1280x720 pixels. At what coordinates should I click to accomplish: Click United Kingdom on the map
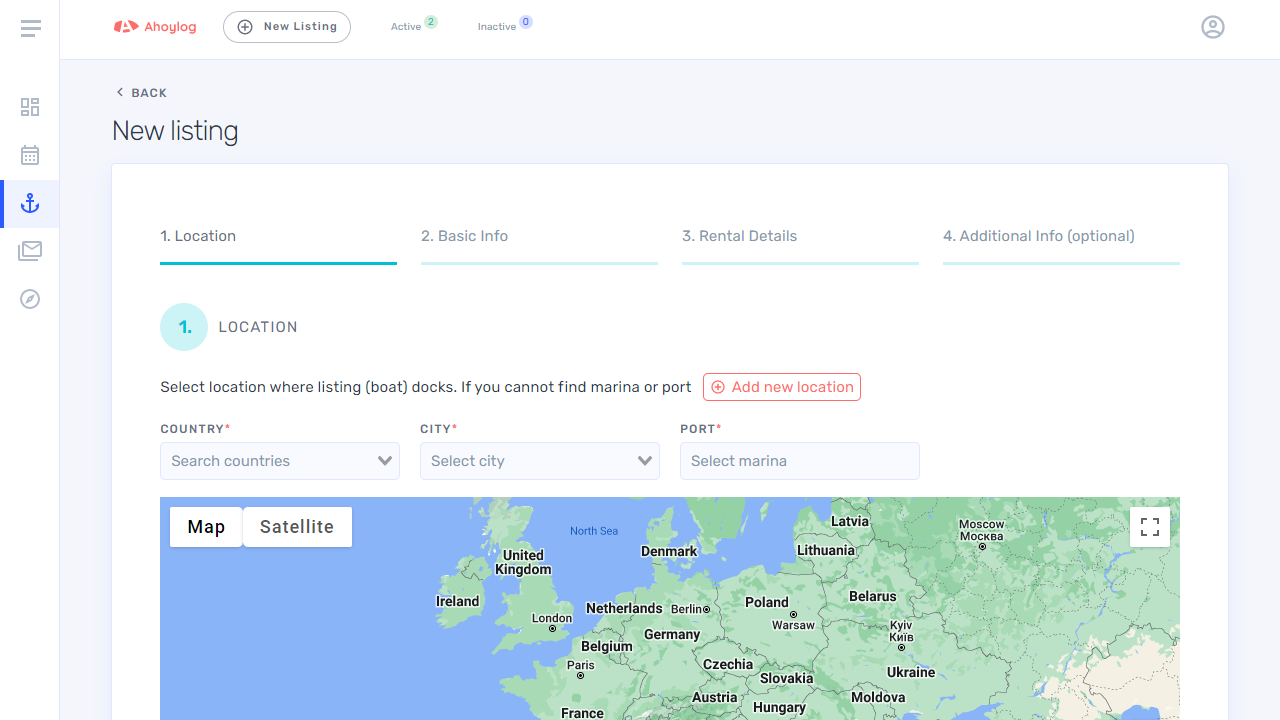[523, 562]
